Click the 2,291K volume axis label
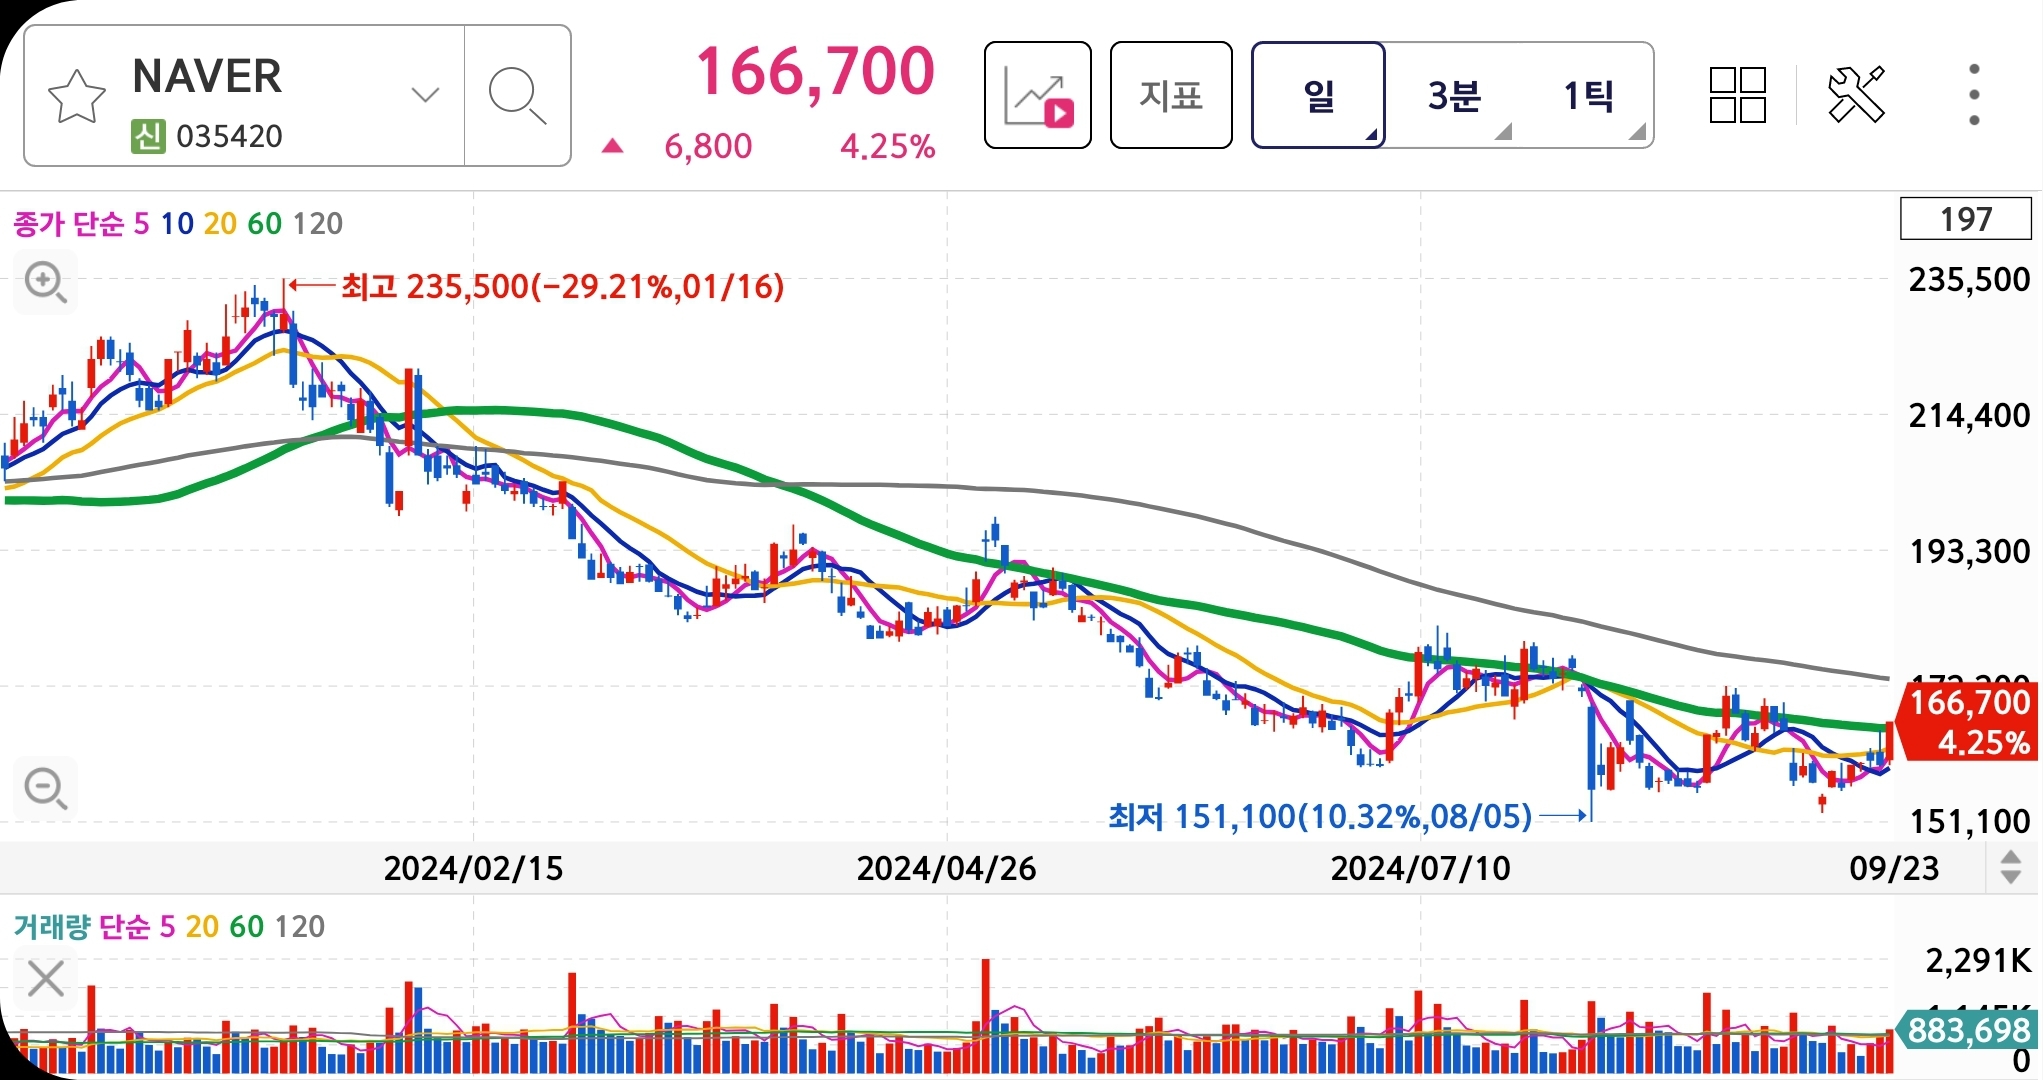 pos(1978,961)
